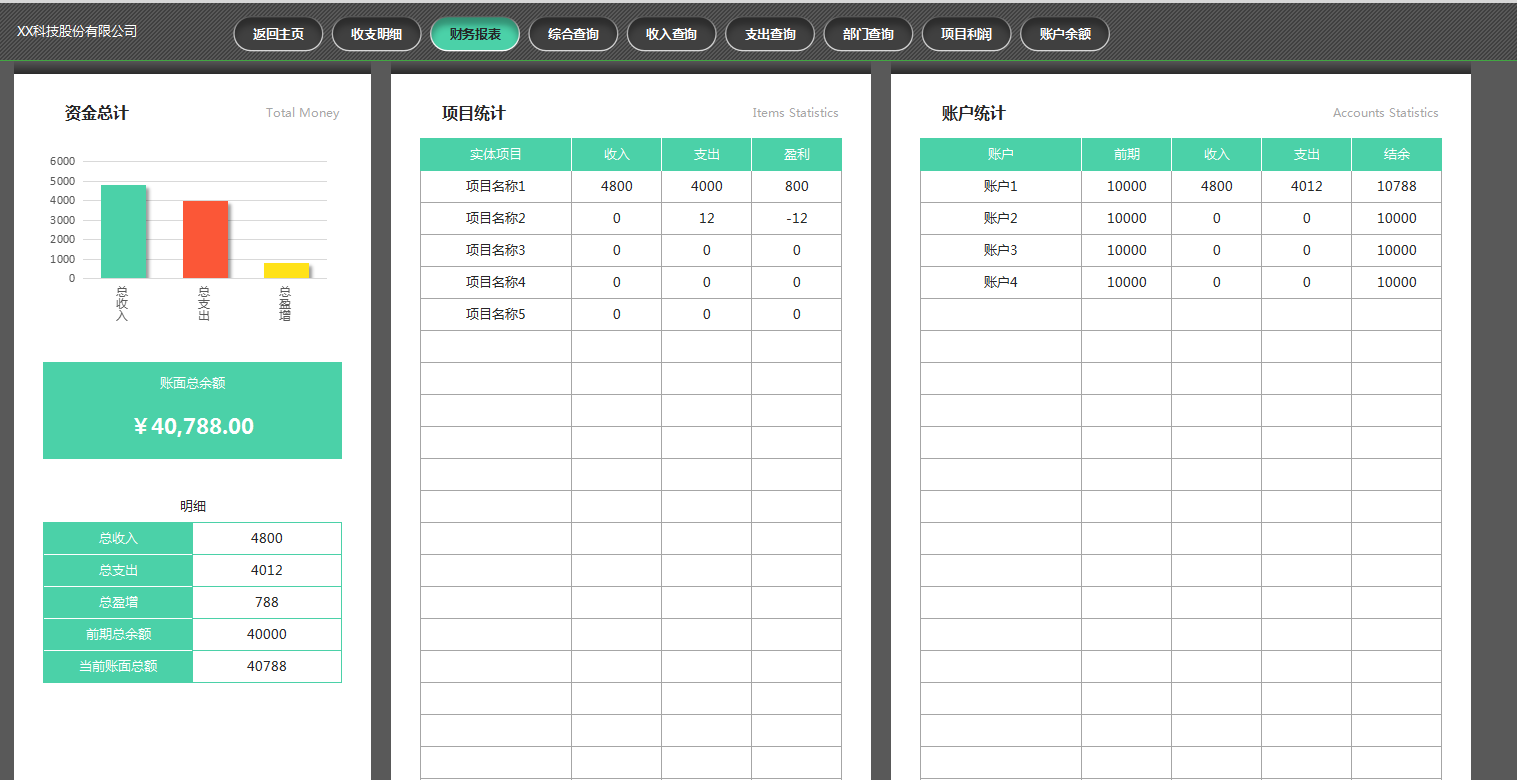Select the 账户1 row label

click(x=1001, y=186)
